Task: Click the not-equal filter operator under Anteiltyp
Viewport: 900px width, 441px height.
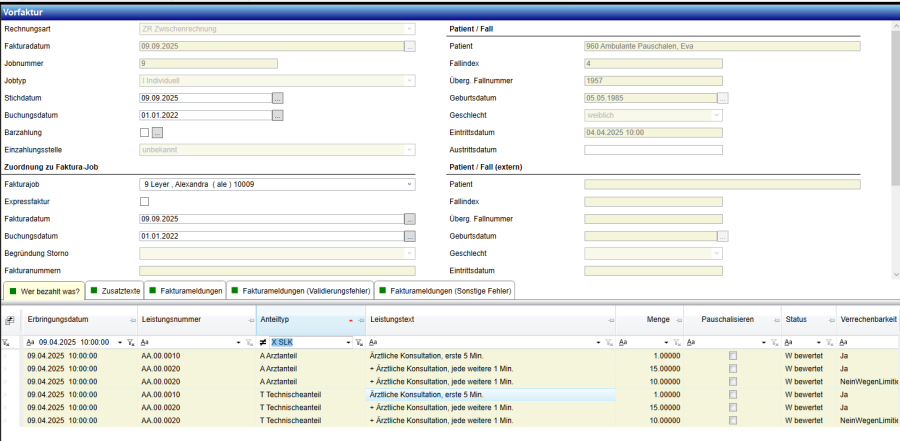Action: [x=262, y=342]
